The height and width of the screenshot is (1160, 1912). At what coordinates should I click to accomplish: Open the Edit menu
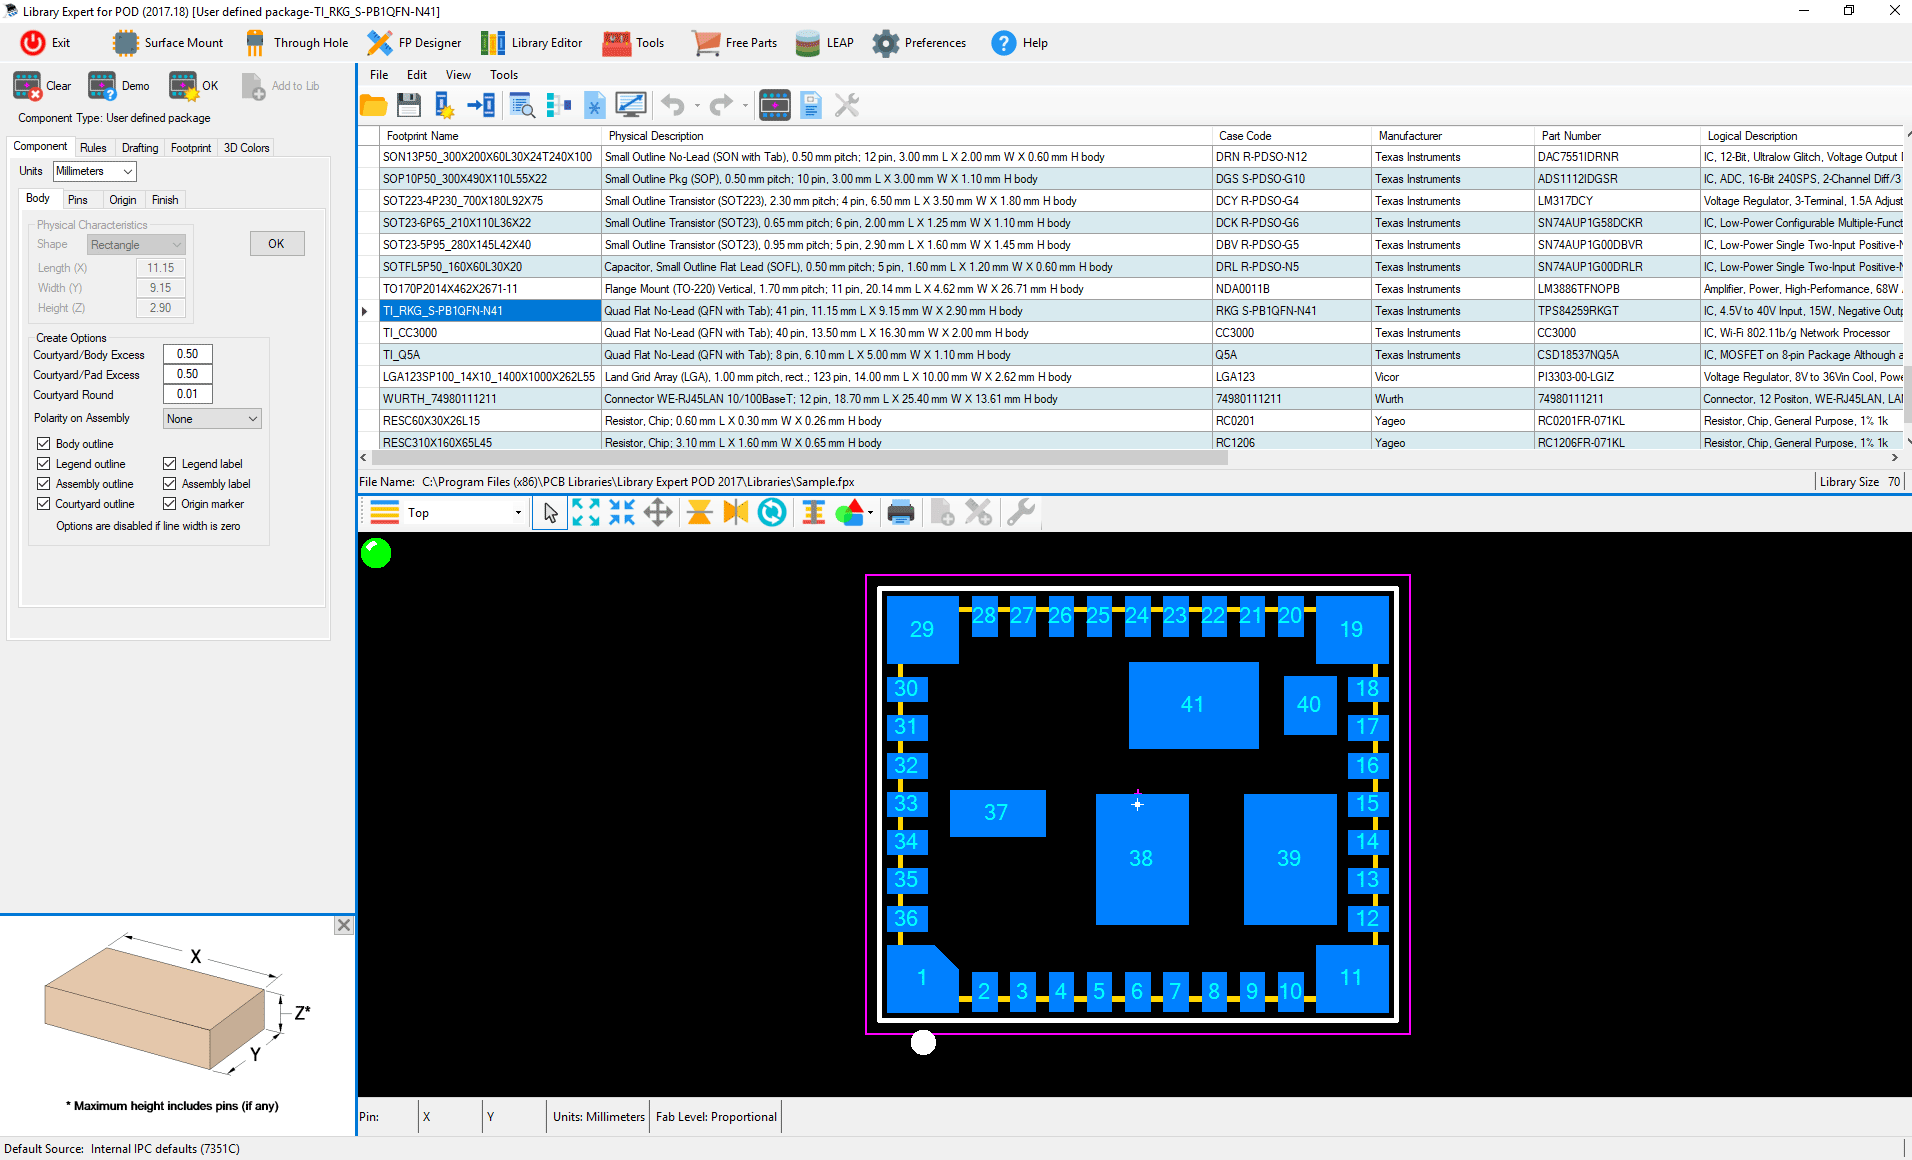pos(416,75)
